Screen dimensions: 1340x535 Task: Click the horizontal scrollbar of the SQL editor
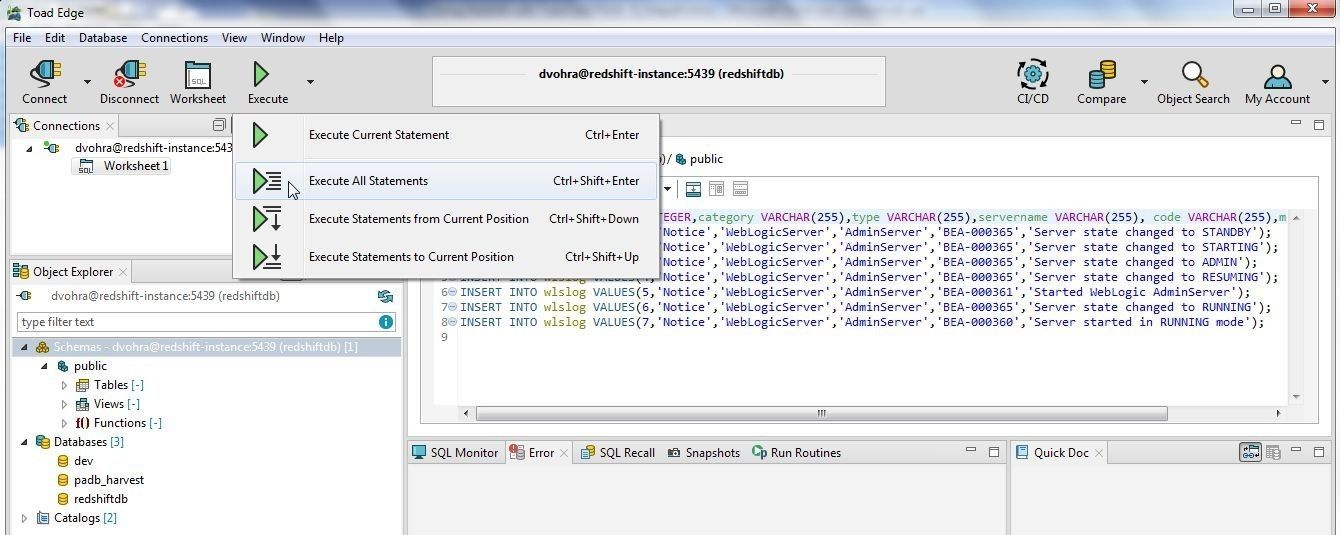point(821,413)
